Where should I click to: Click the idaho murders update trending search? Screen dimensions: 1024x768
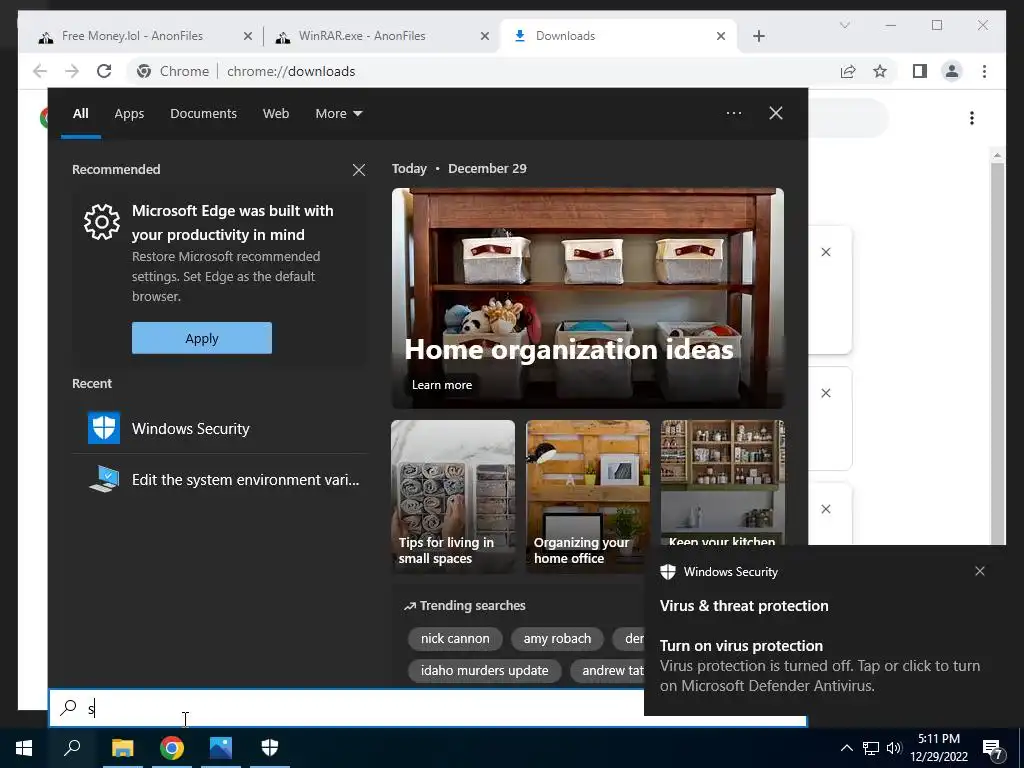point(485,671)
